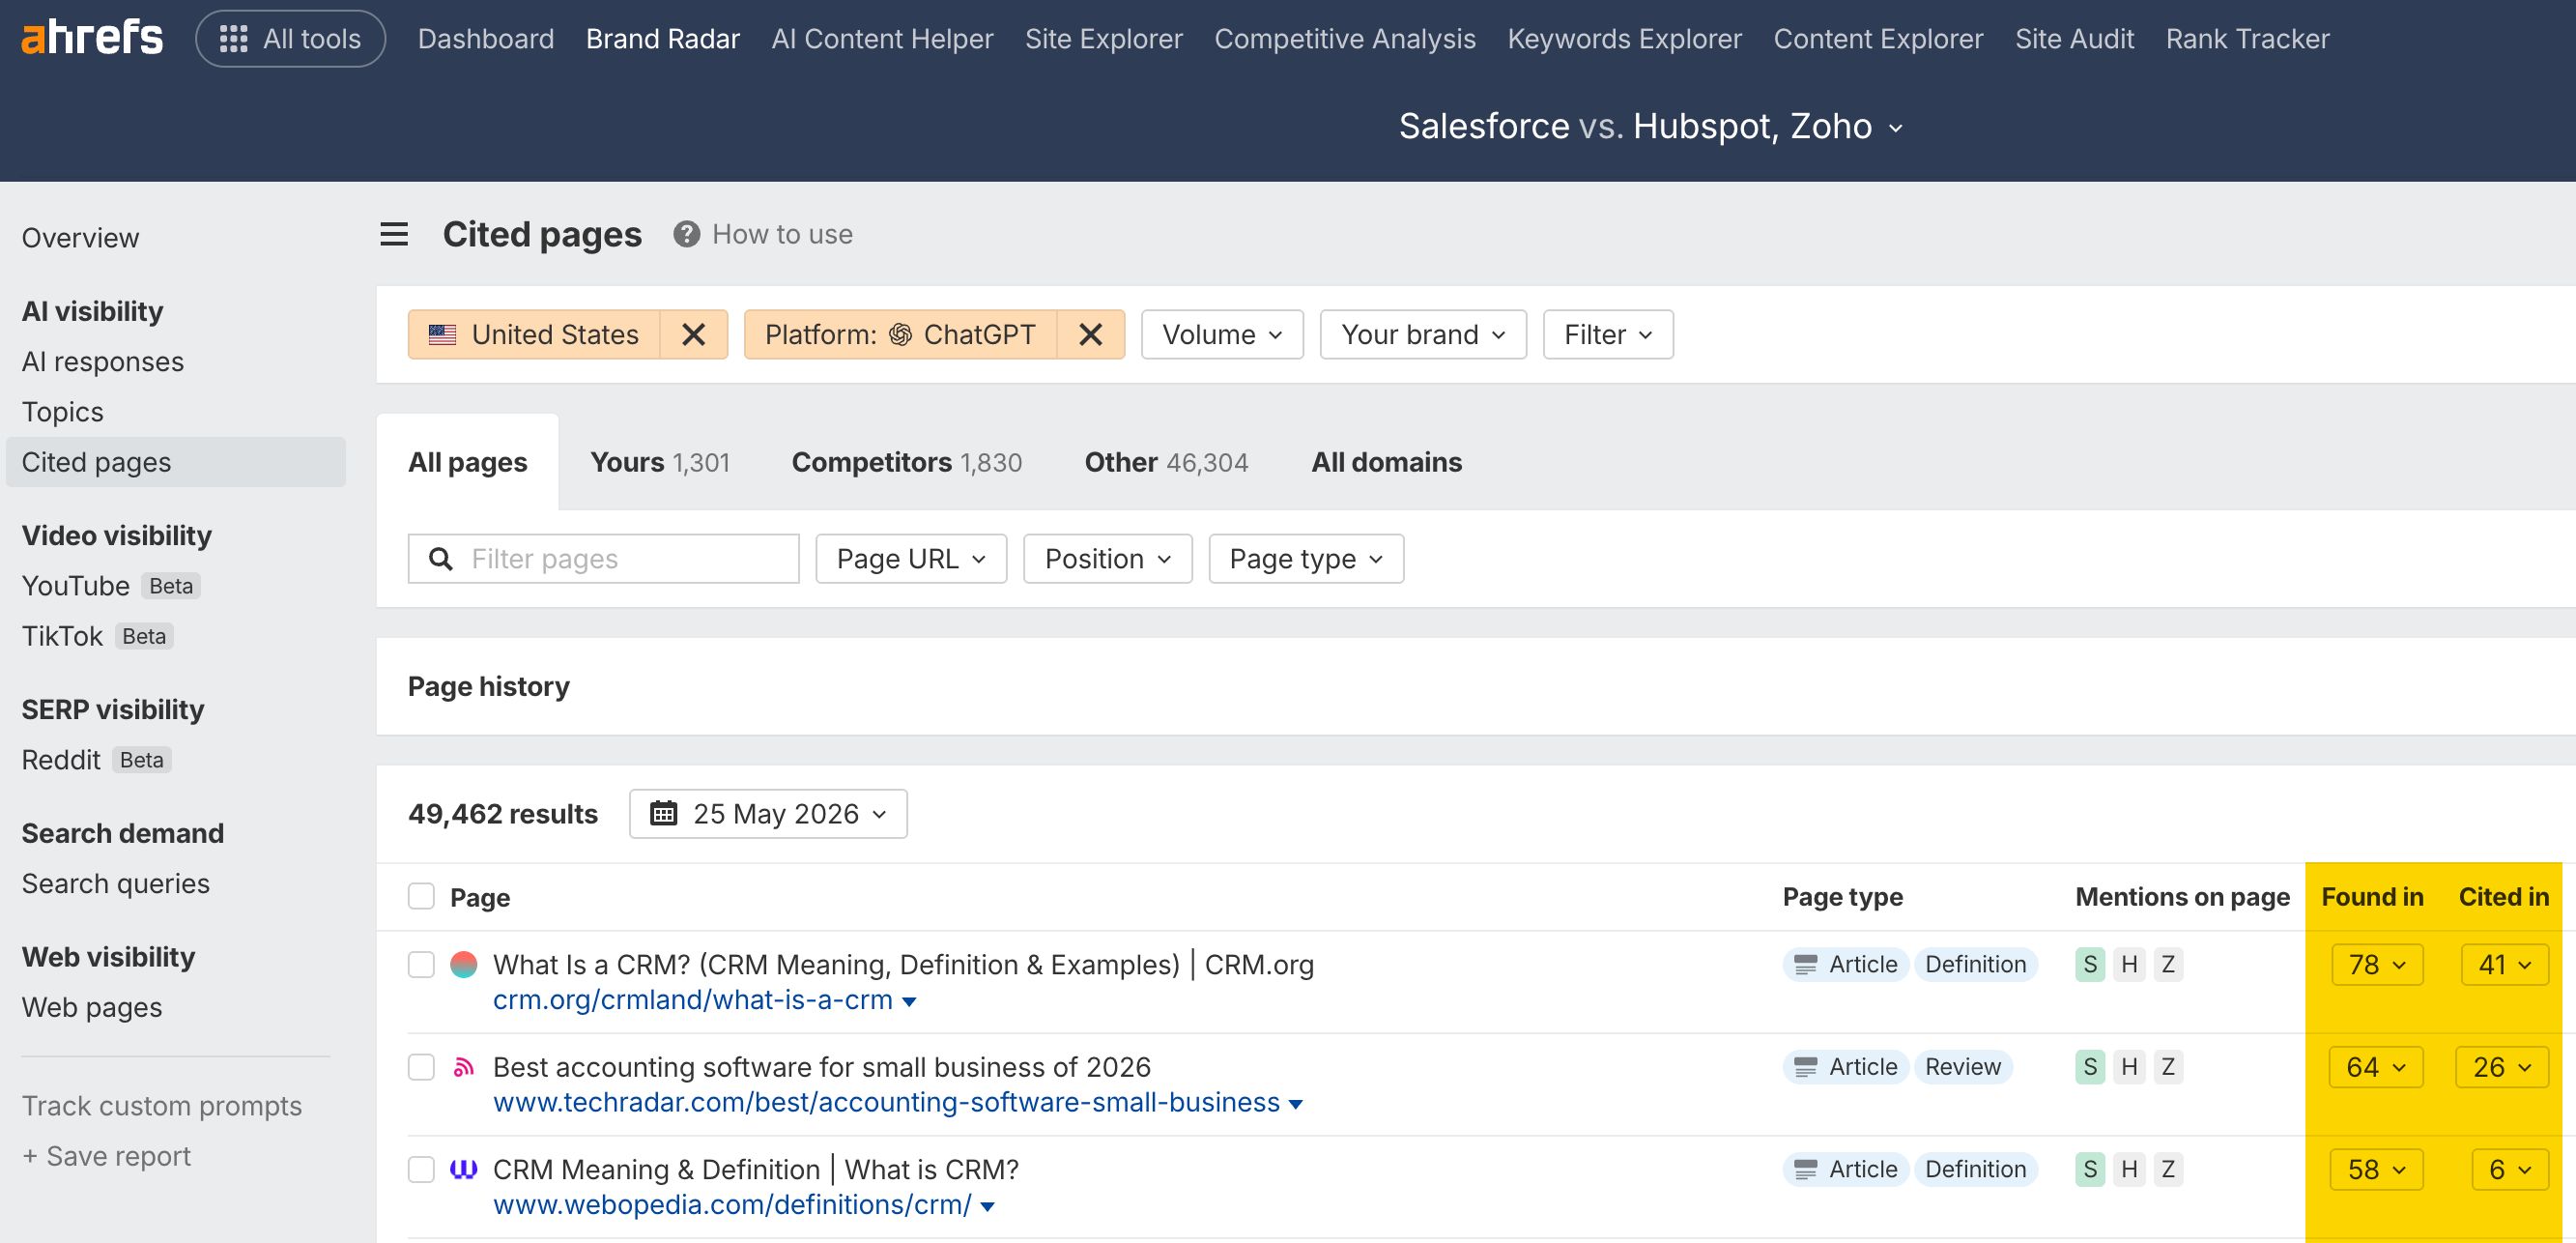Click the S mention badge in CRM.org row
The height and width of the screenshot is (1243, 2576).
pyautogui.click(x=2090, y=964)
